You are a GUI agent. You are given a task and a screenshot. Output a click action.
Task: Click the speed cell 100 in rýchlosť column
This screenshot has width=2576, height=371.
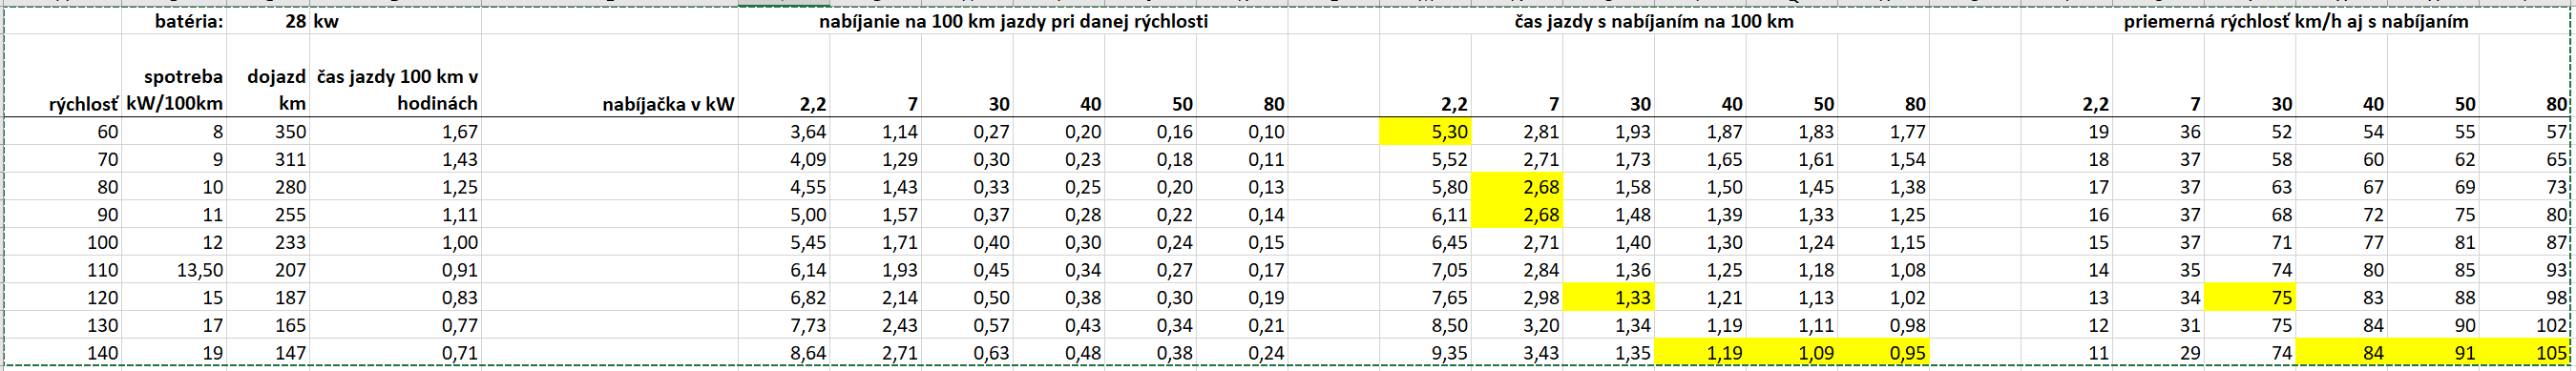coord(64,242)
